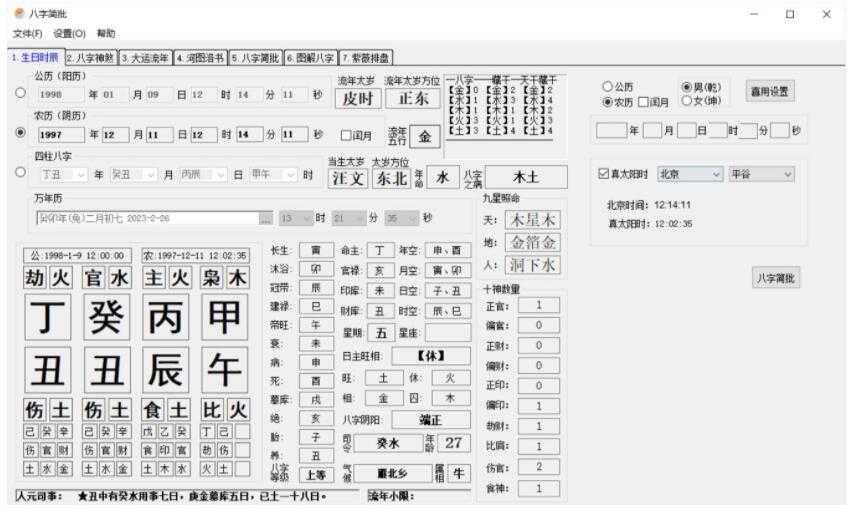Open the 北京 city dropdown

[x=689, y=175]
